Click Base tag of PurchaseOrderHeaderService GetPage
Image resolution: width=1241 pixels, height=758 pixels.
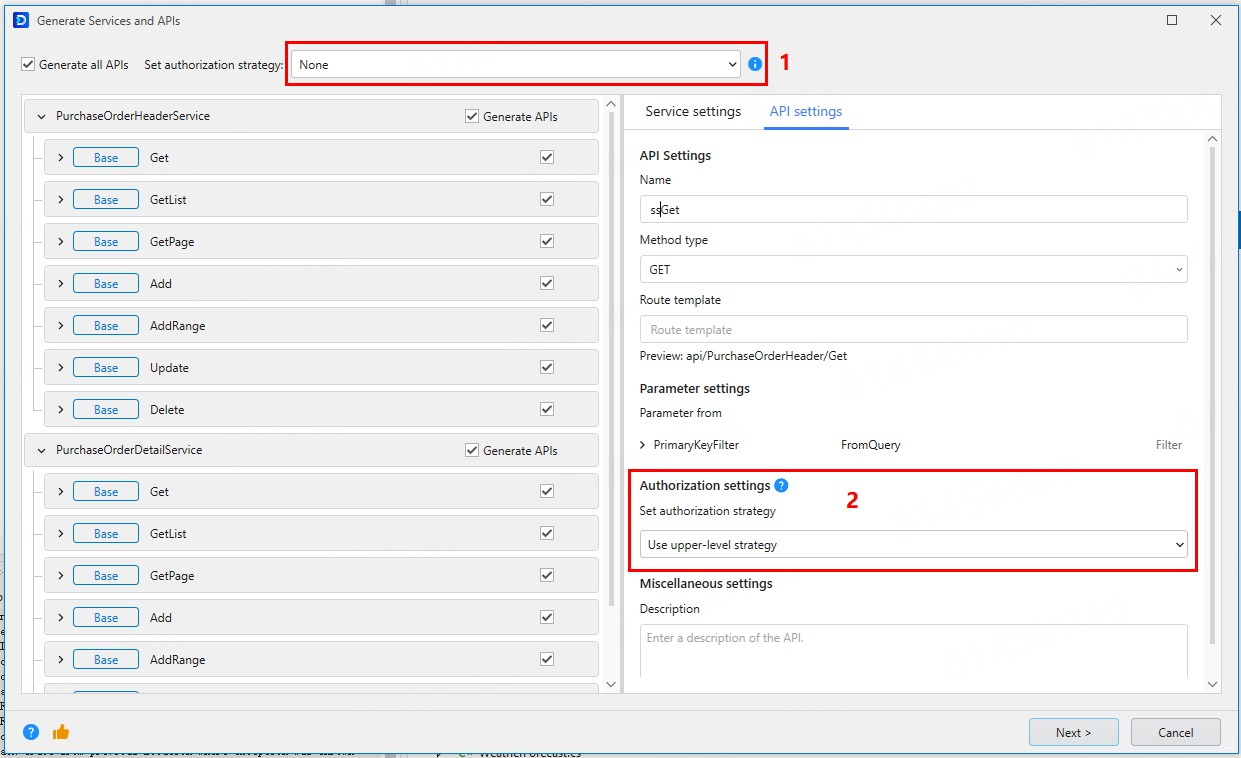[106, 242]
